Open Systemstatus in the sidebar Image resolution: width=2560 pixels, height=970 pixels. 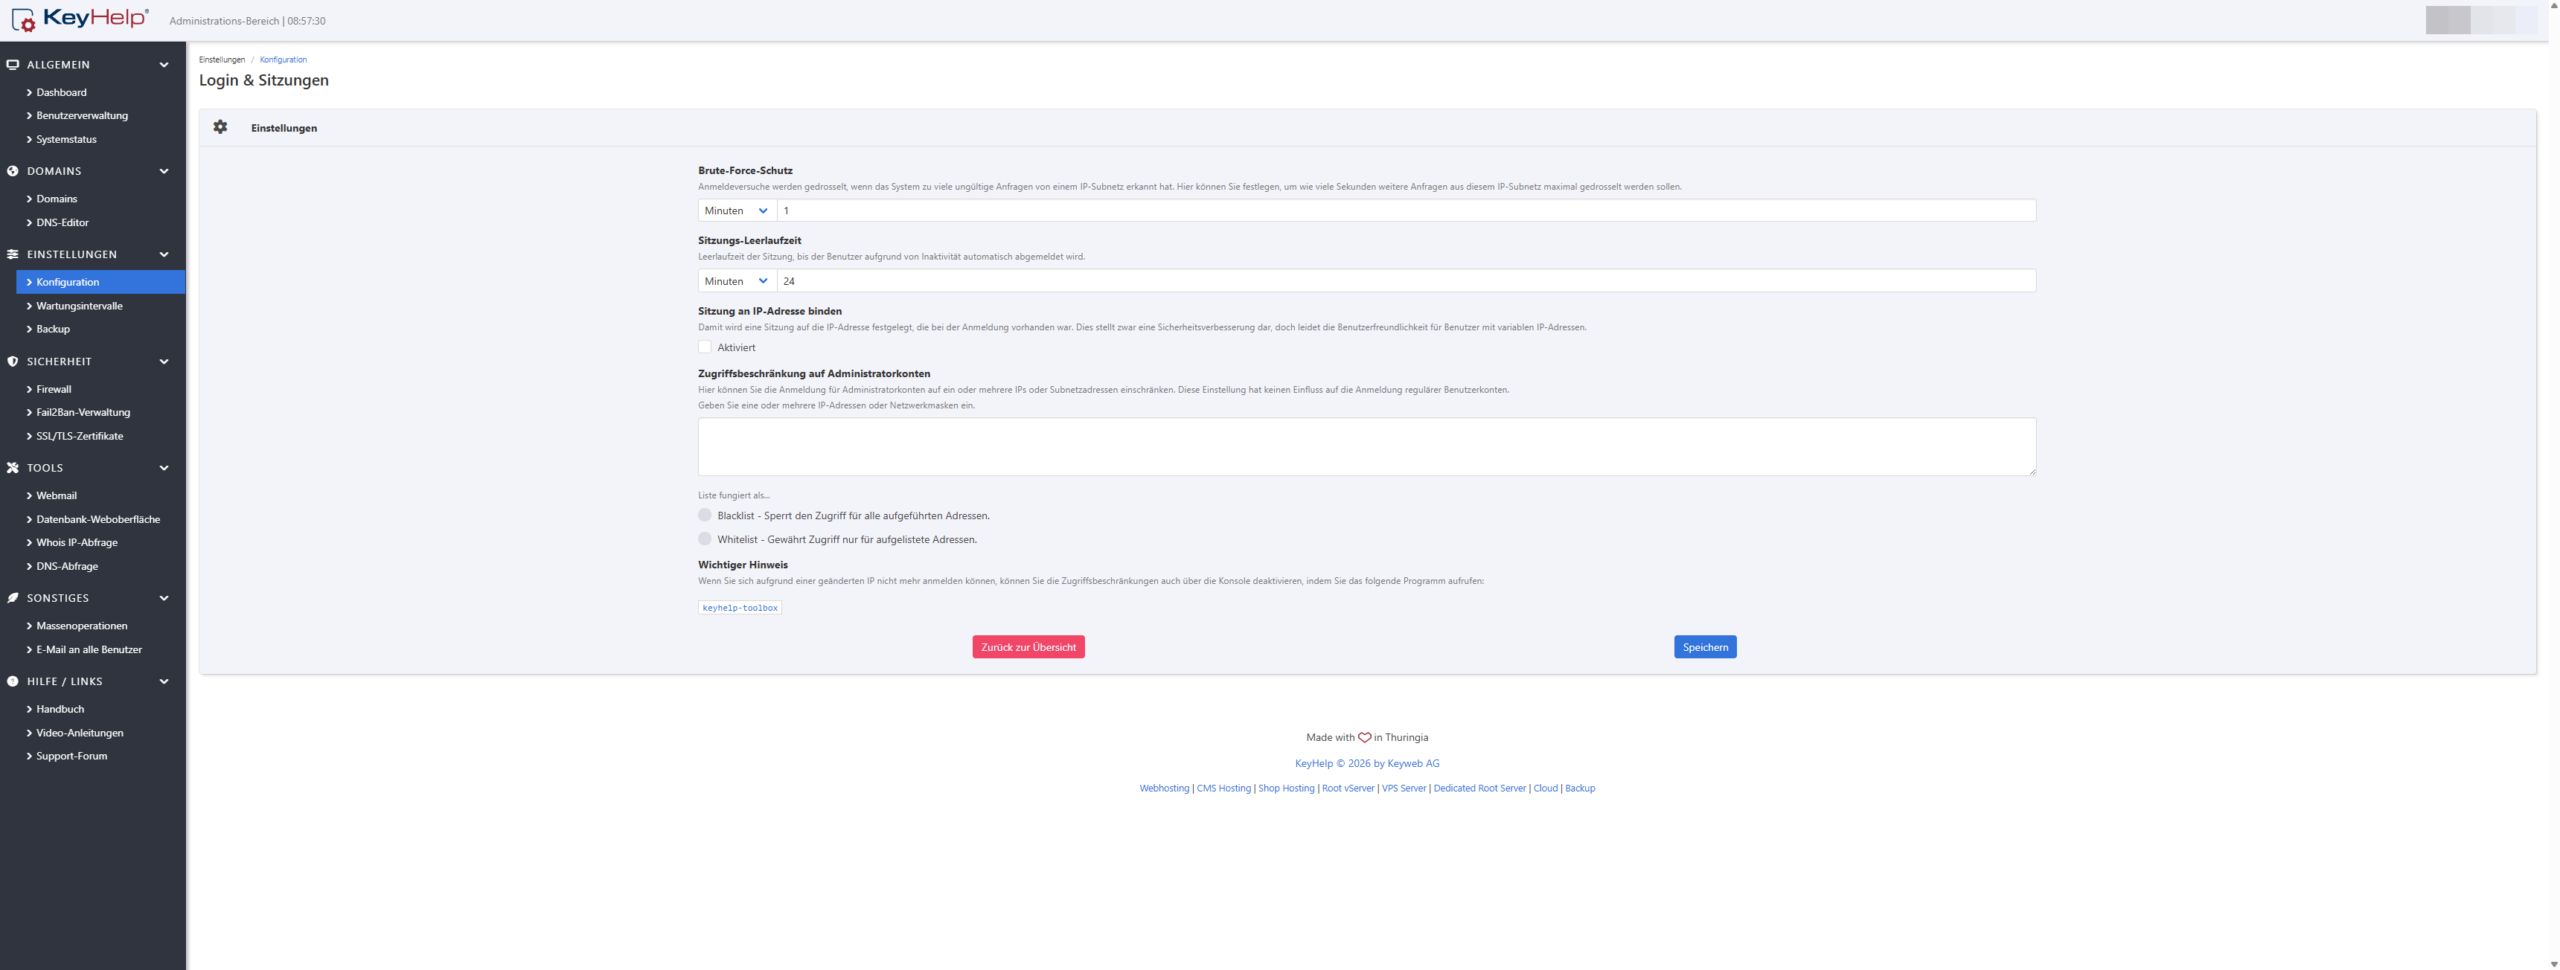[x=66, y=140]
